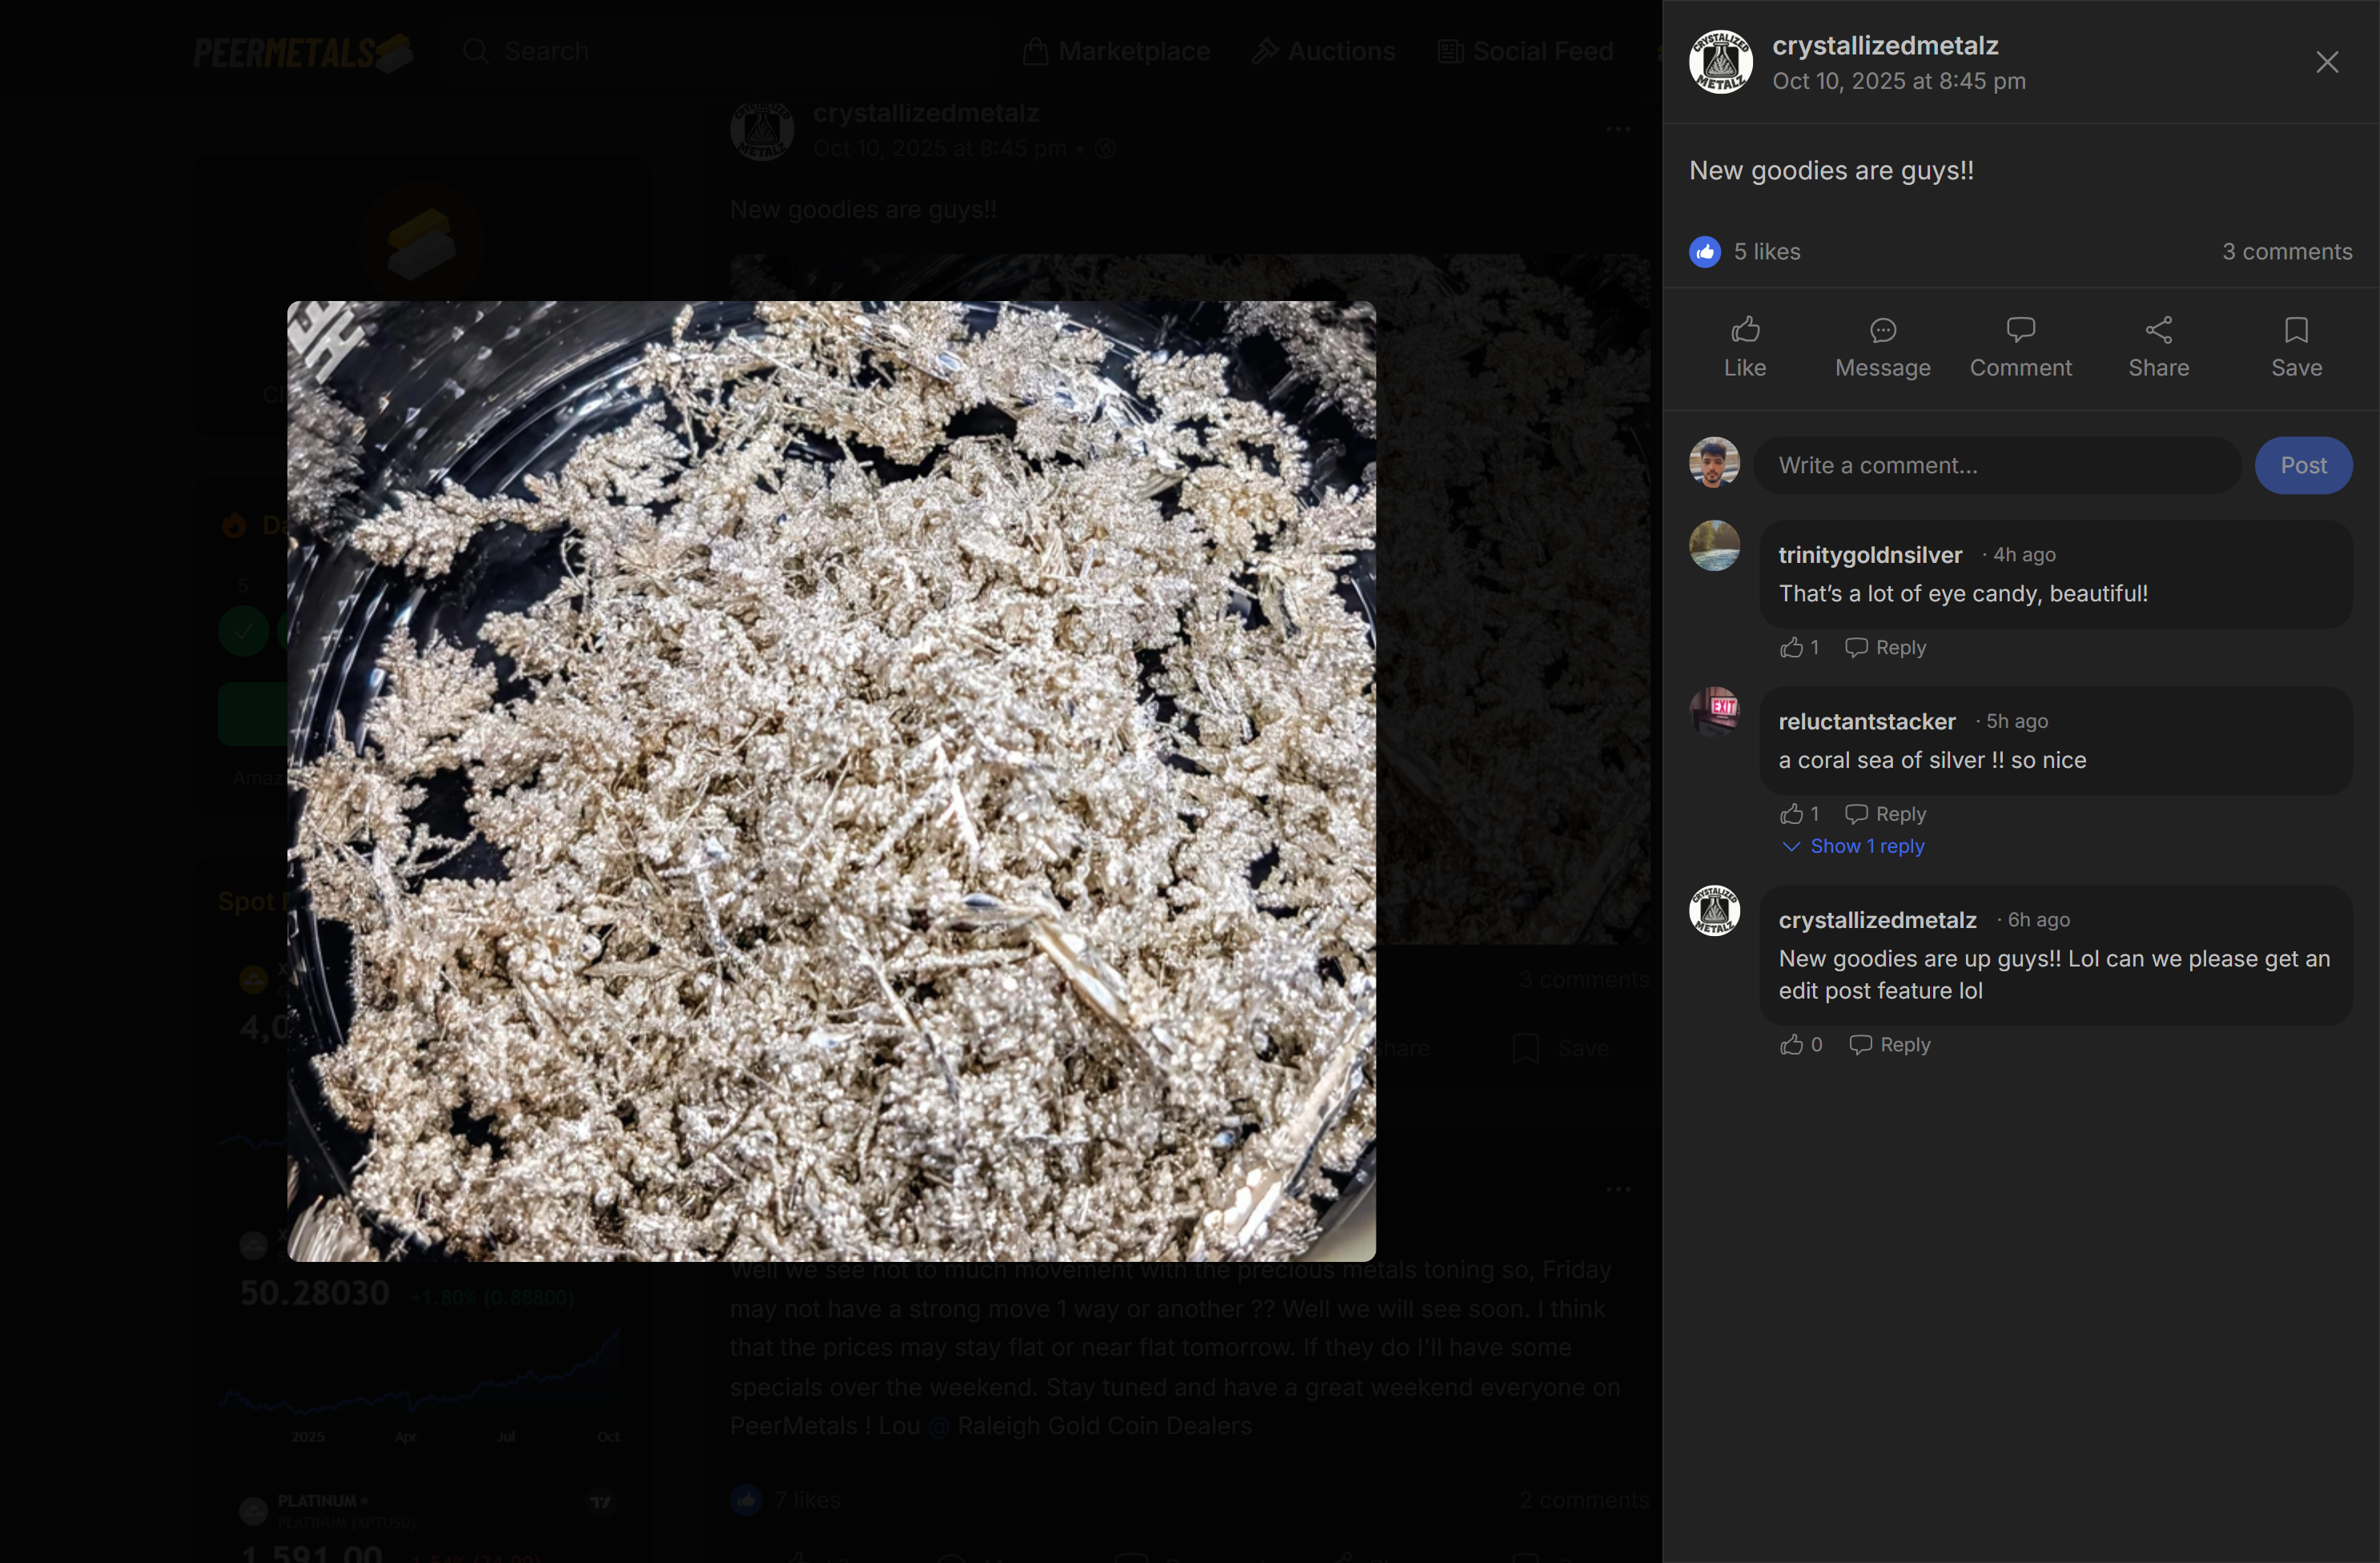This screenshot has width=2380, height=1563.
Task: Like reluctantstacker's comment
Action: (1791, 814)
